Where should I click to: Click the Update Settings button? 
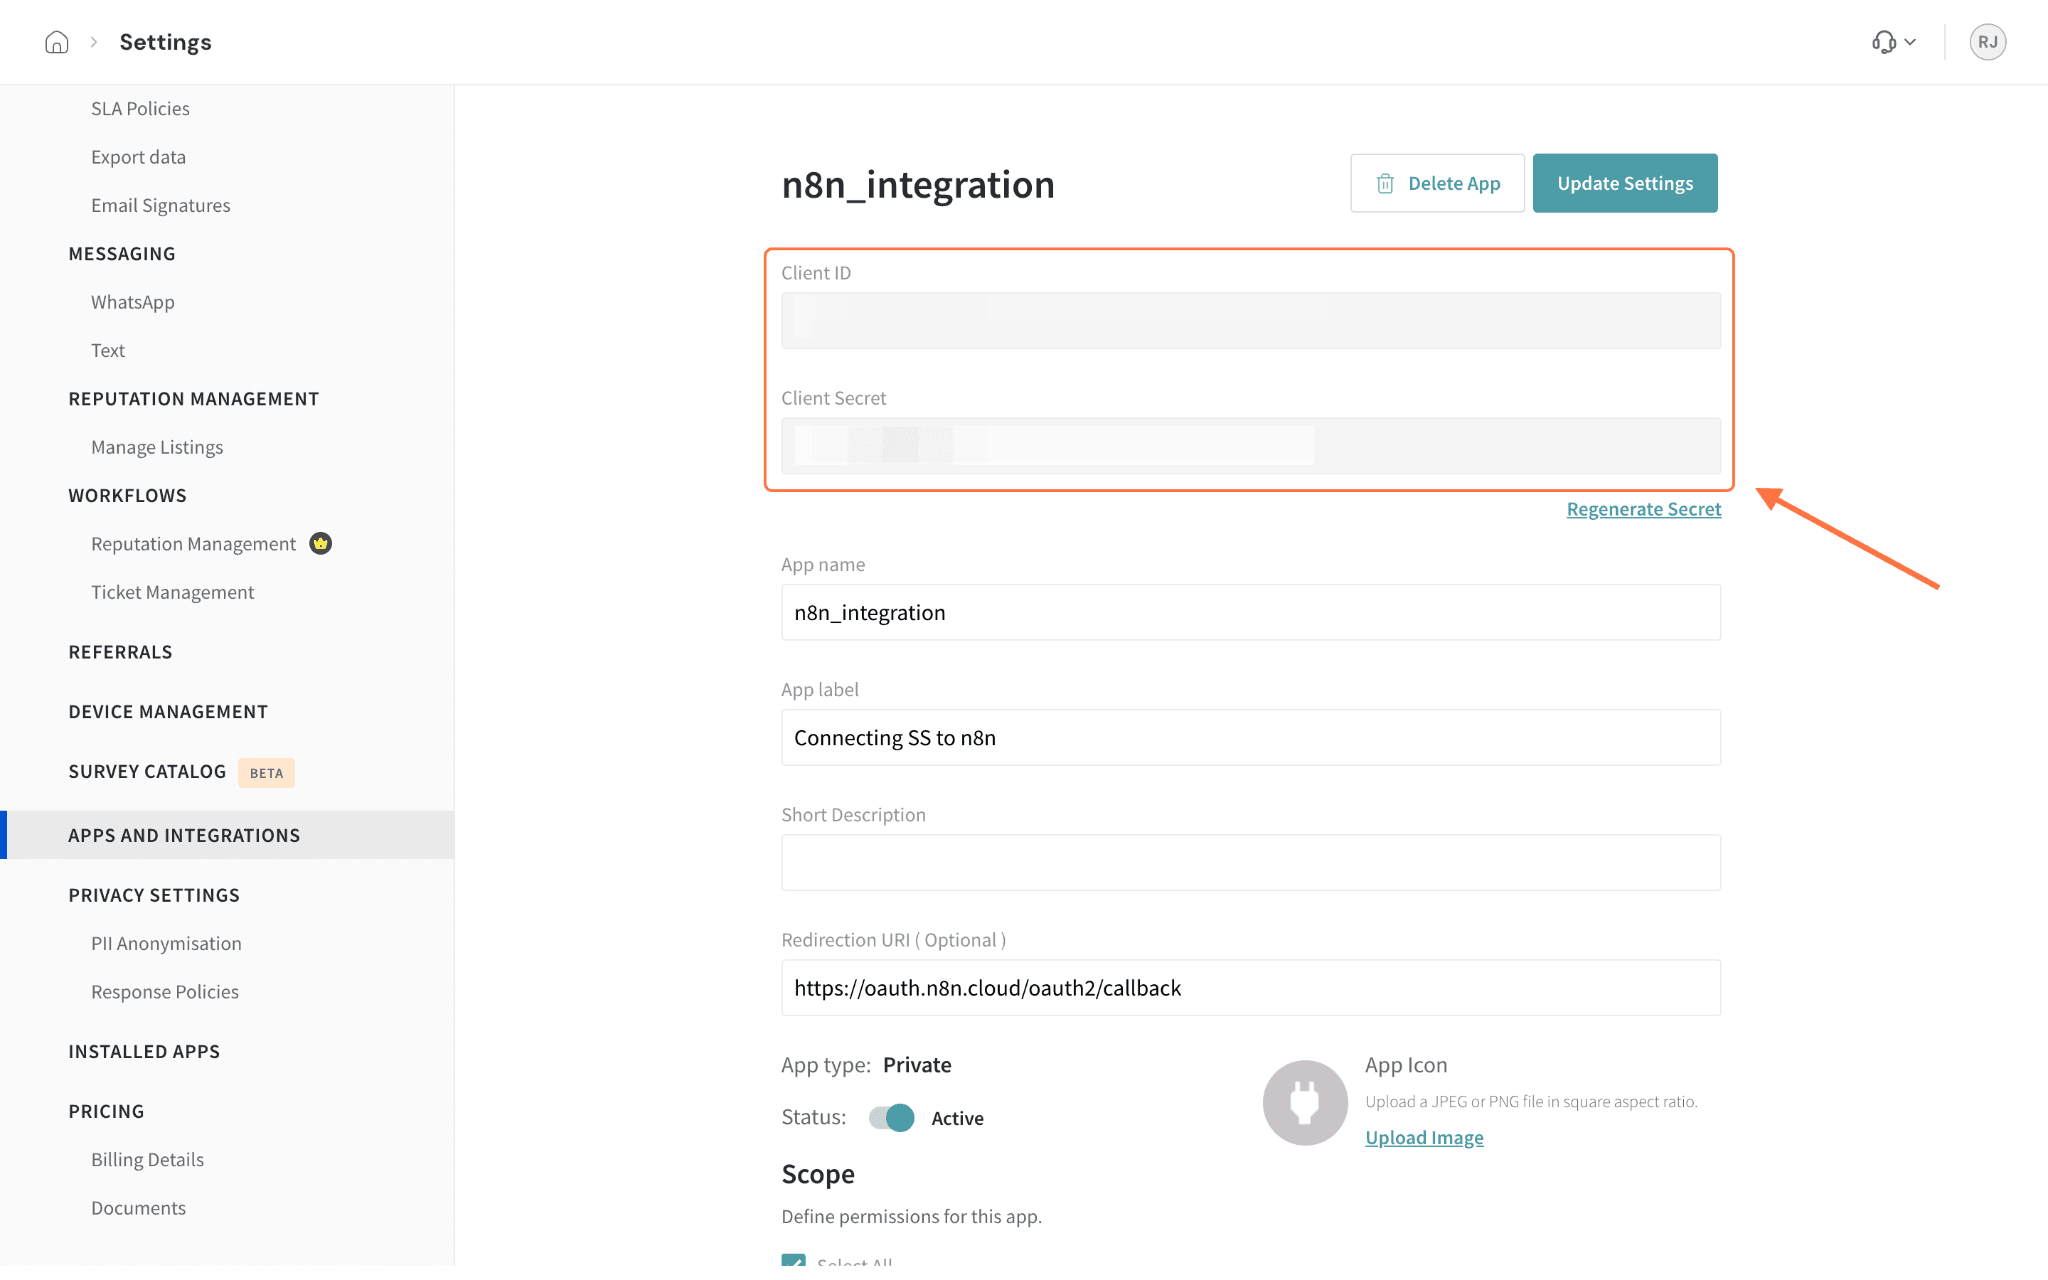click(x=1625, y=183)
